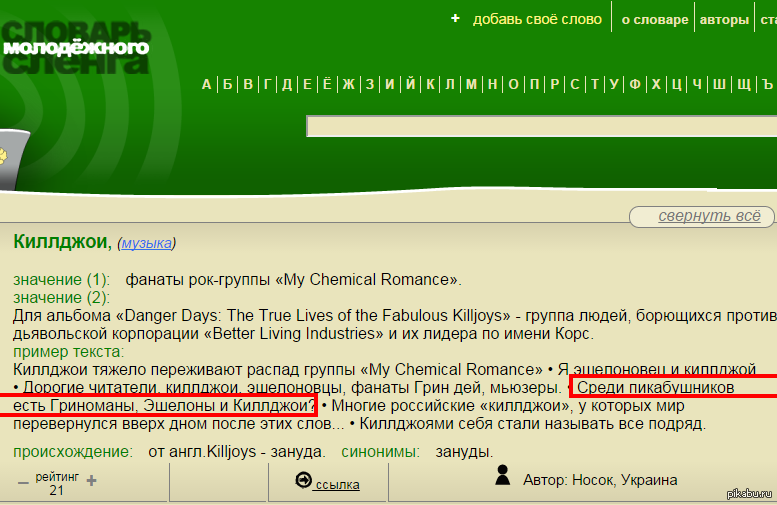777x505 pixels.
Task: Collapse all entries with 'свернуть всё'
Action: click(702, 217)
